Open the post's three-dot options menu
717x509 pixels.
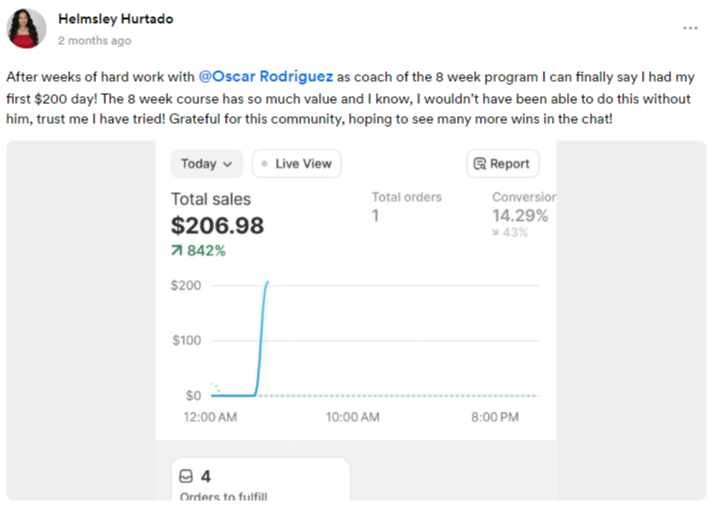[x=690, y=28]
